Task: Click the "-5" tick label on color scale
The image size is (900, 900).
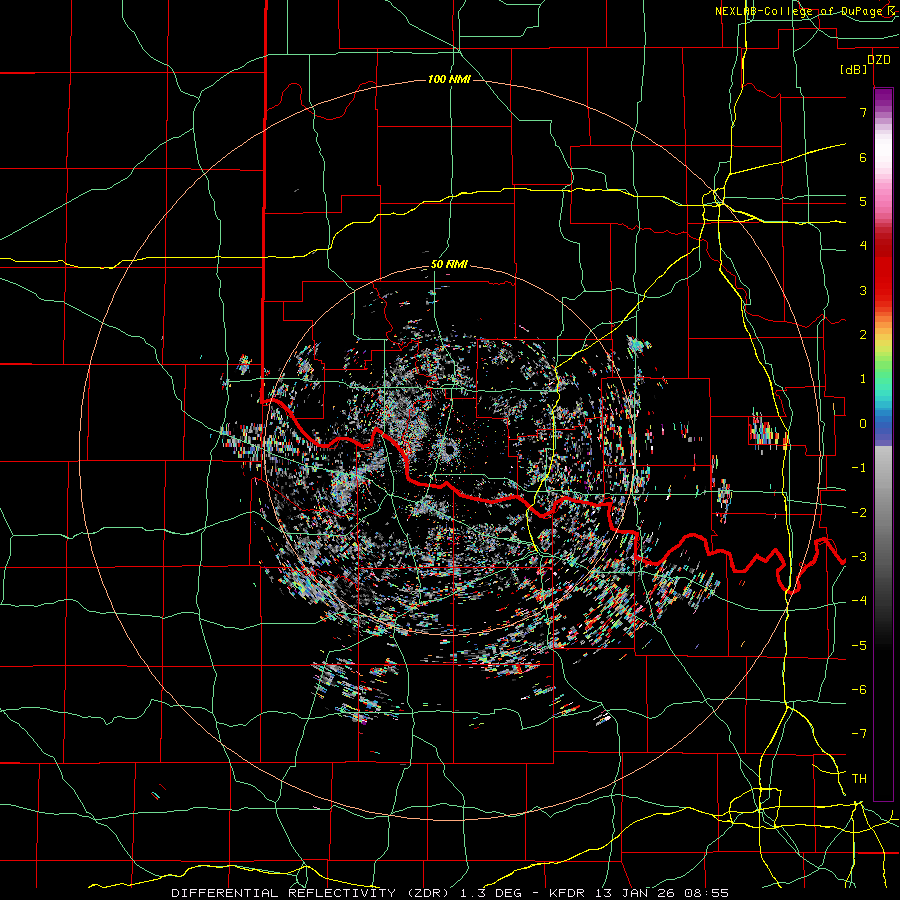Action: coord(859,646)
